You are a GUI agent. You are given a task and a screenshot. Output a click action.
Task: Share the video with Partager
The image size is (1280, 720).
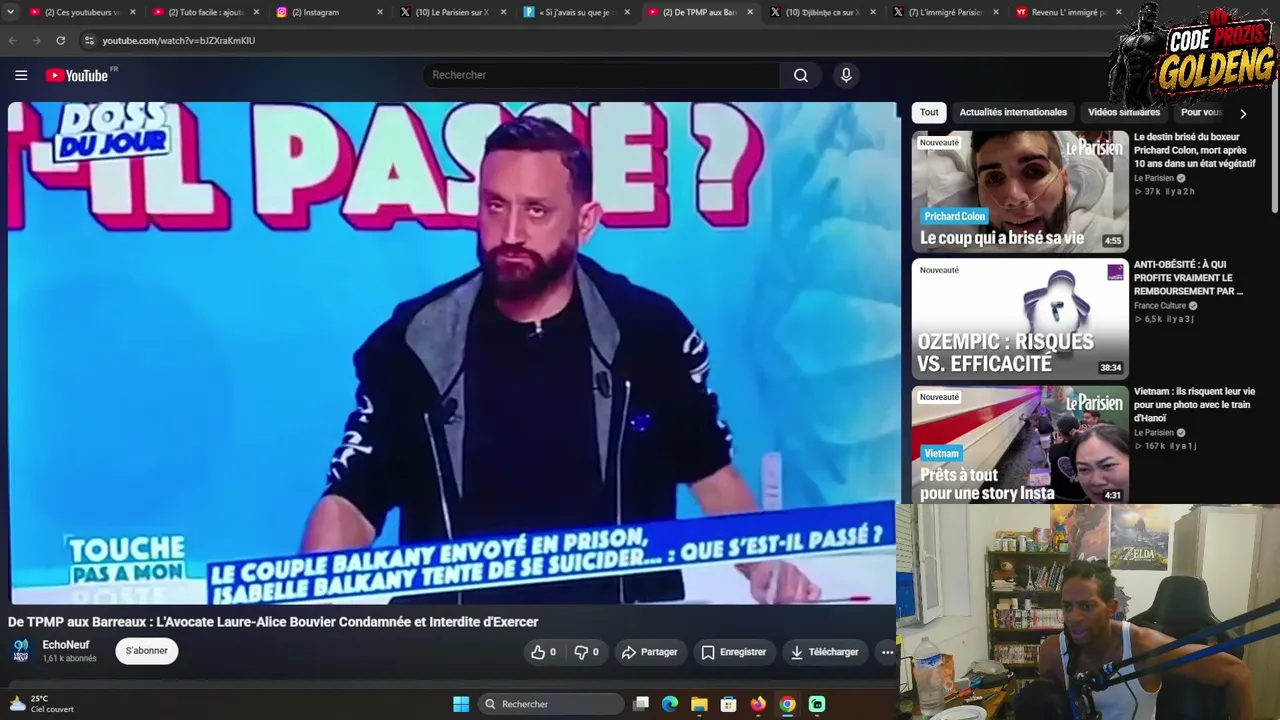click(650, 652)
